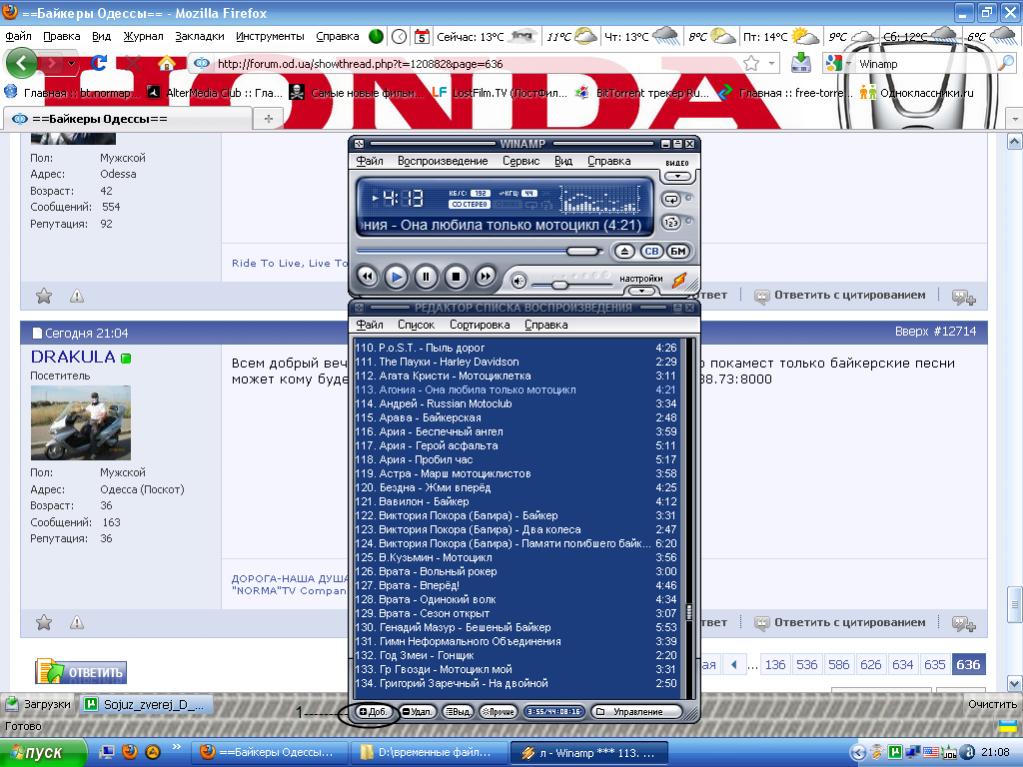Click the Доб. add button in the playlist

pos(373,712)
